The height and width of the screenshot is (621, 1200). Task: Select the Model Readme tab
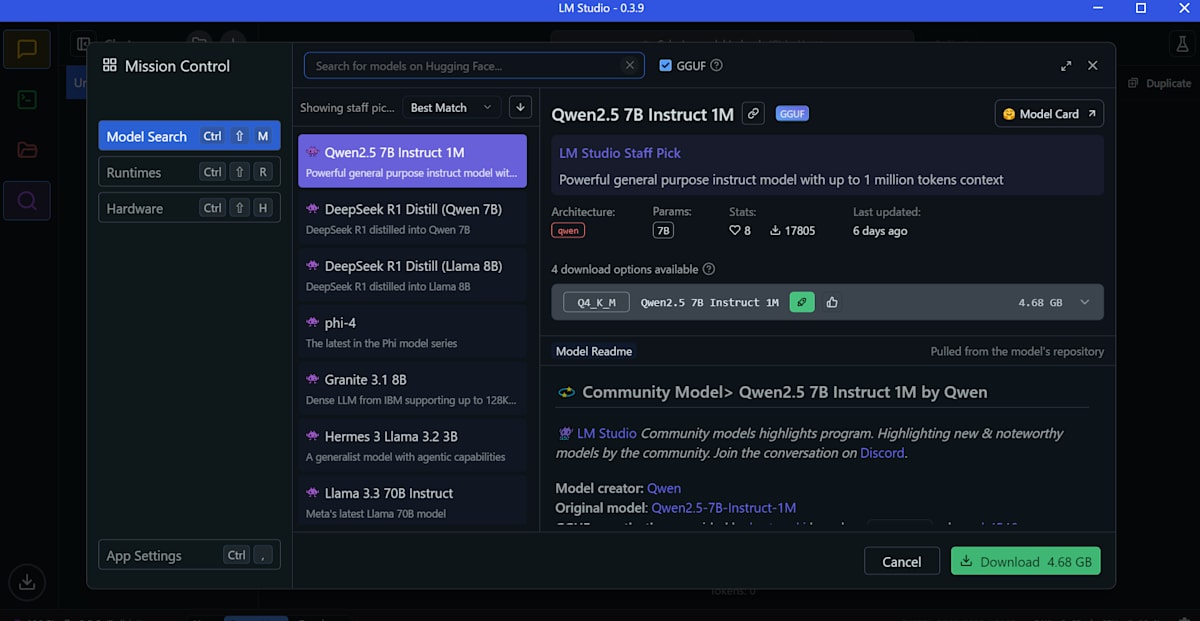594,351
